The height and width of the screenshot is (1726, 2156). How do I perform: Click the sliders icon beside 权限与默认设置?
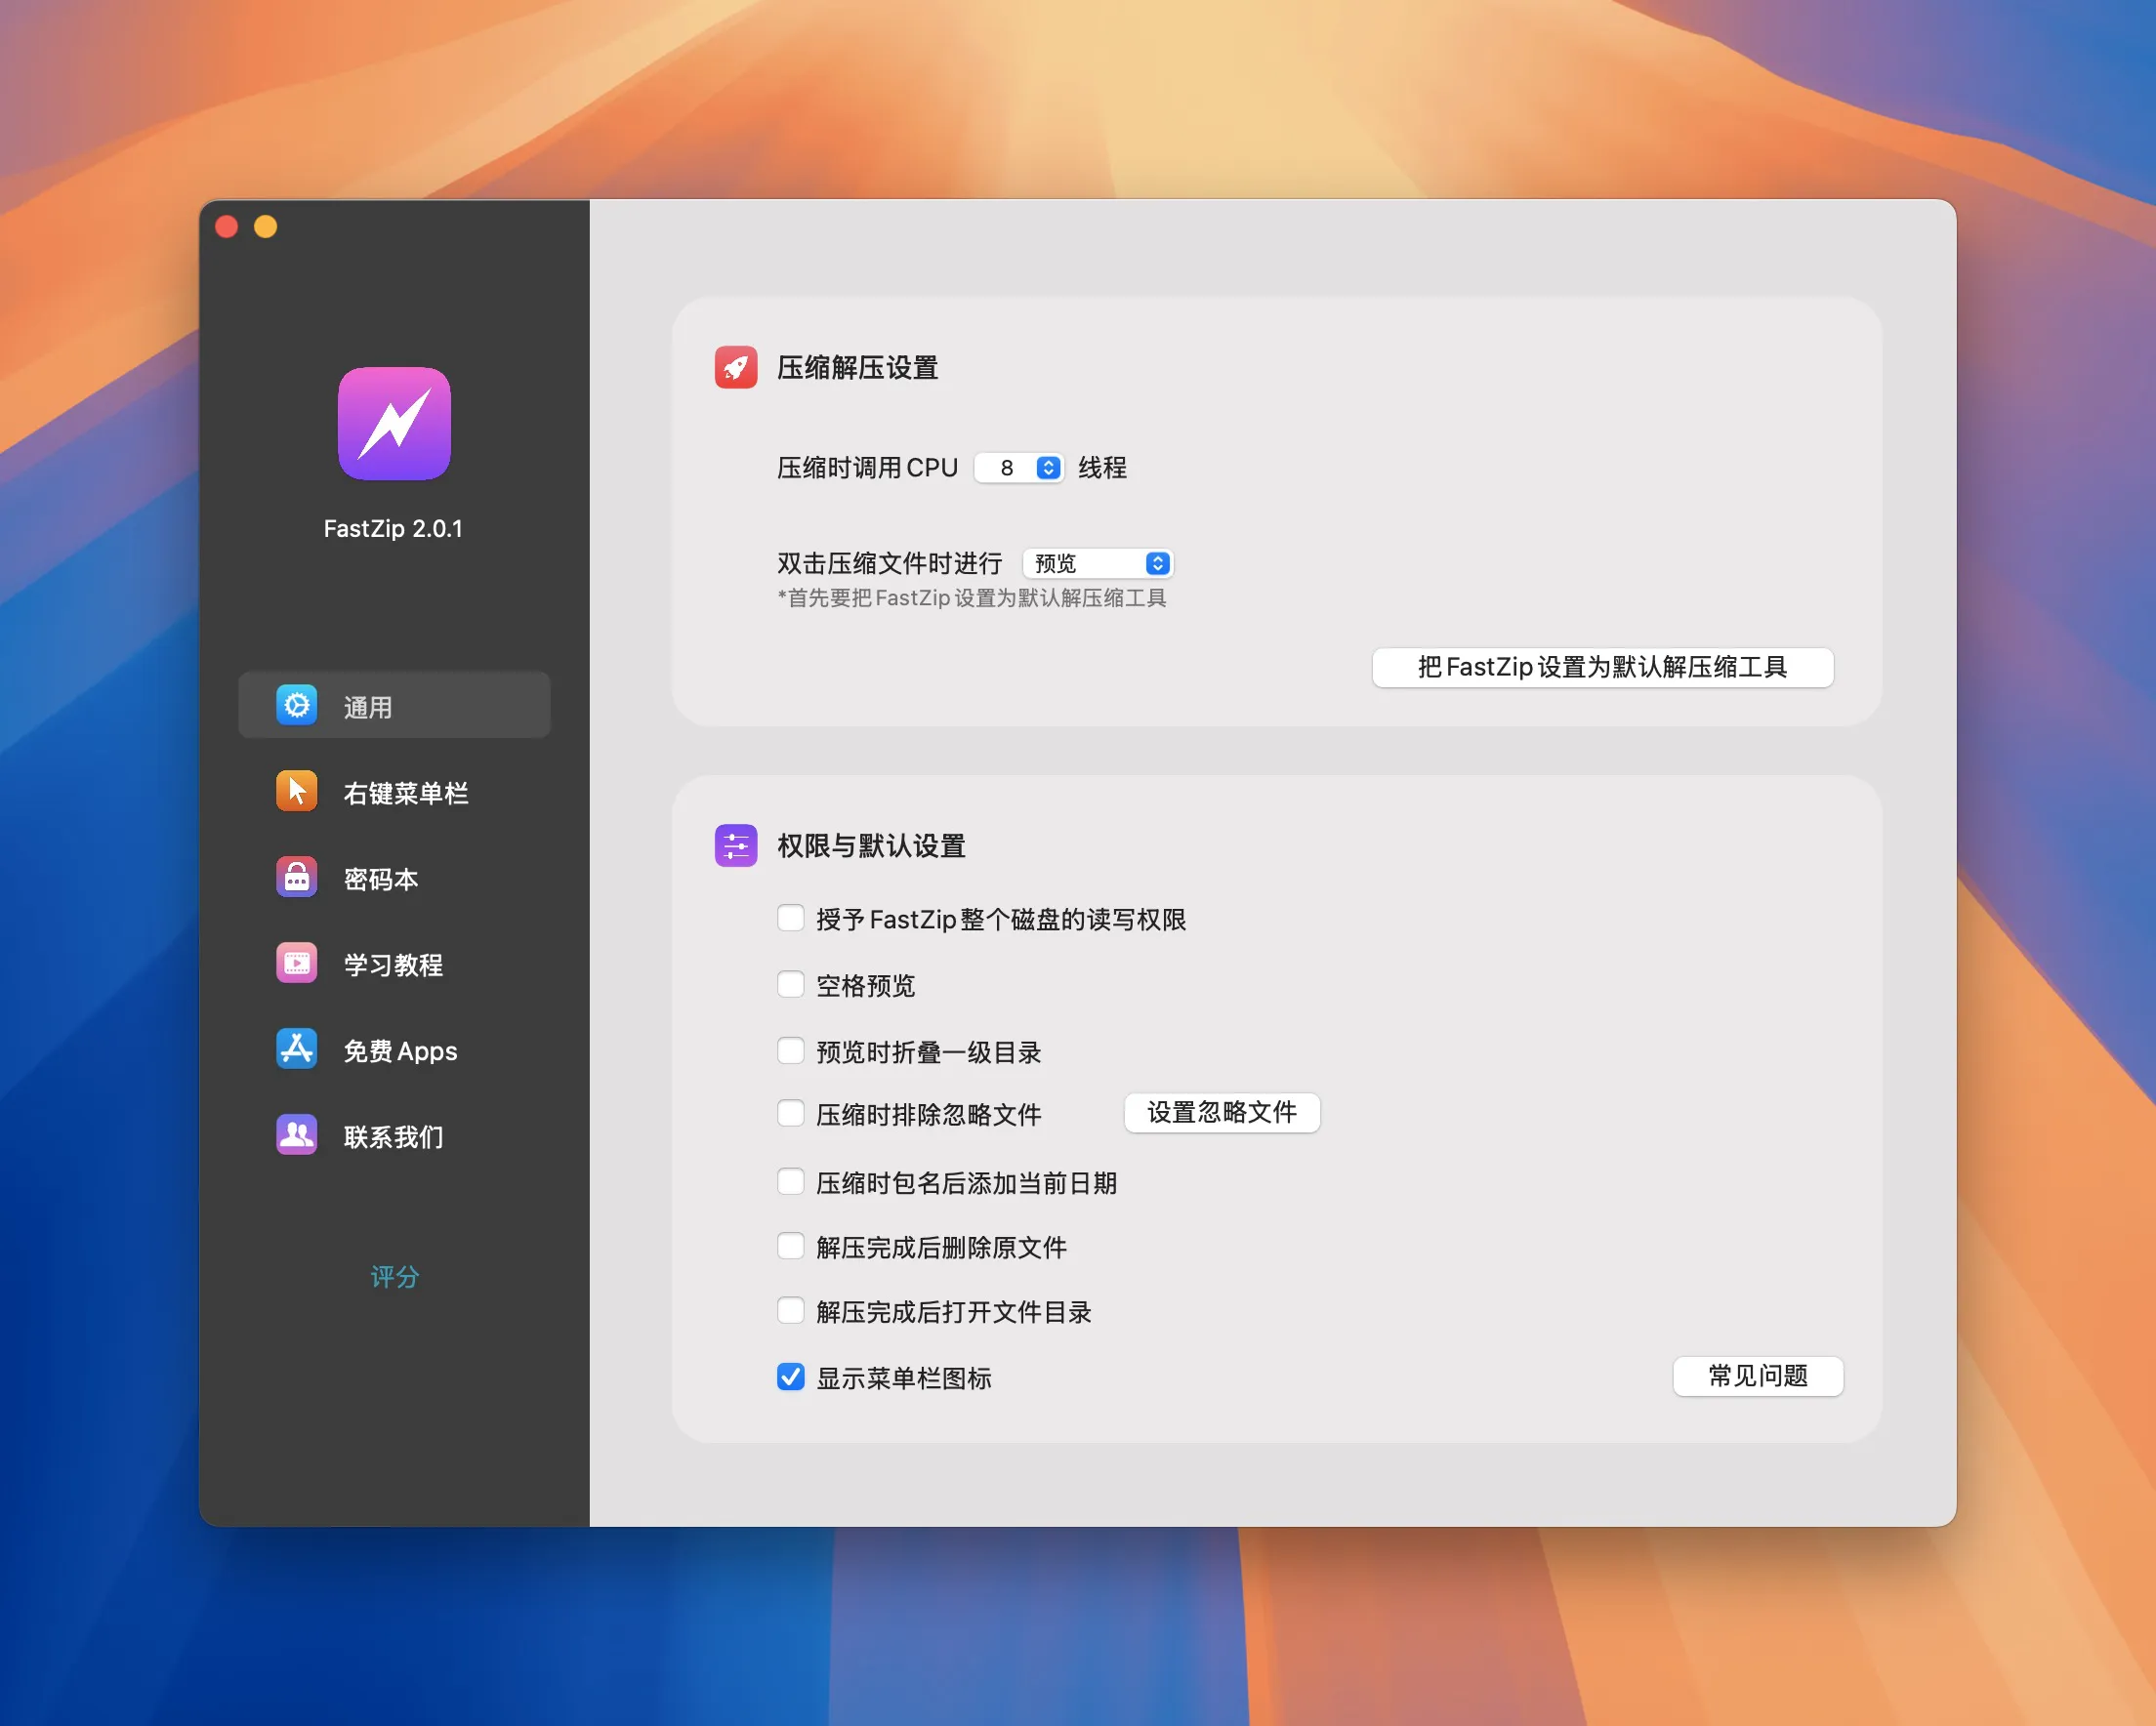tap(735, 846)
